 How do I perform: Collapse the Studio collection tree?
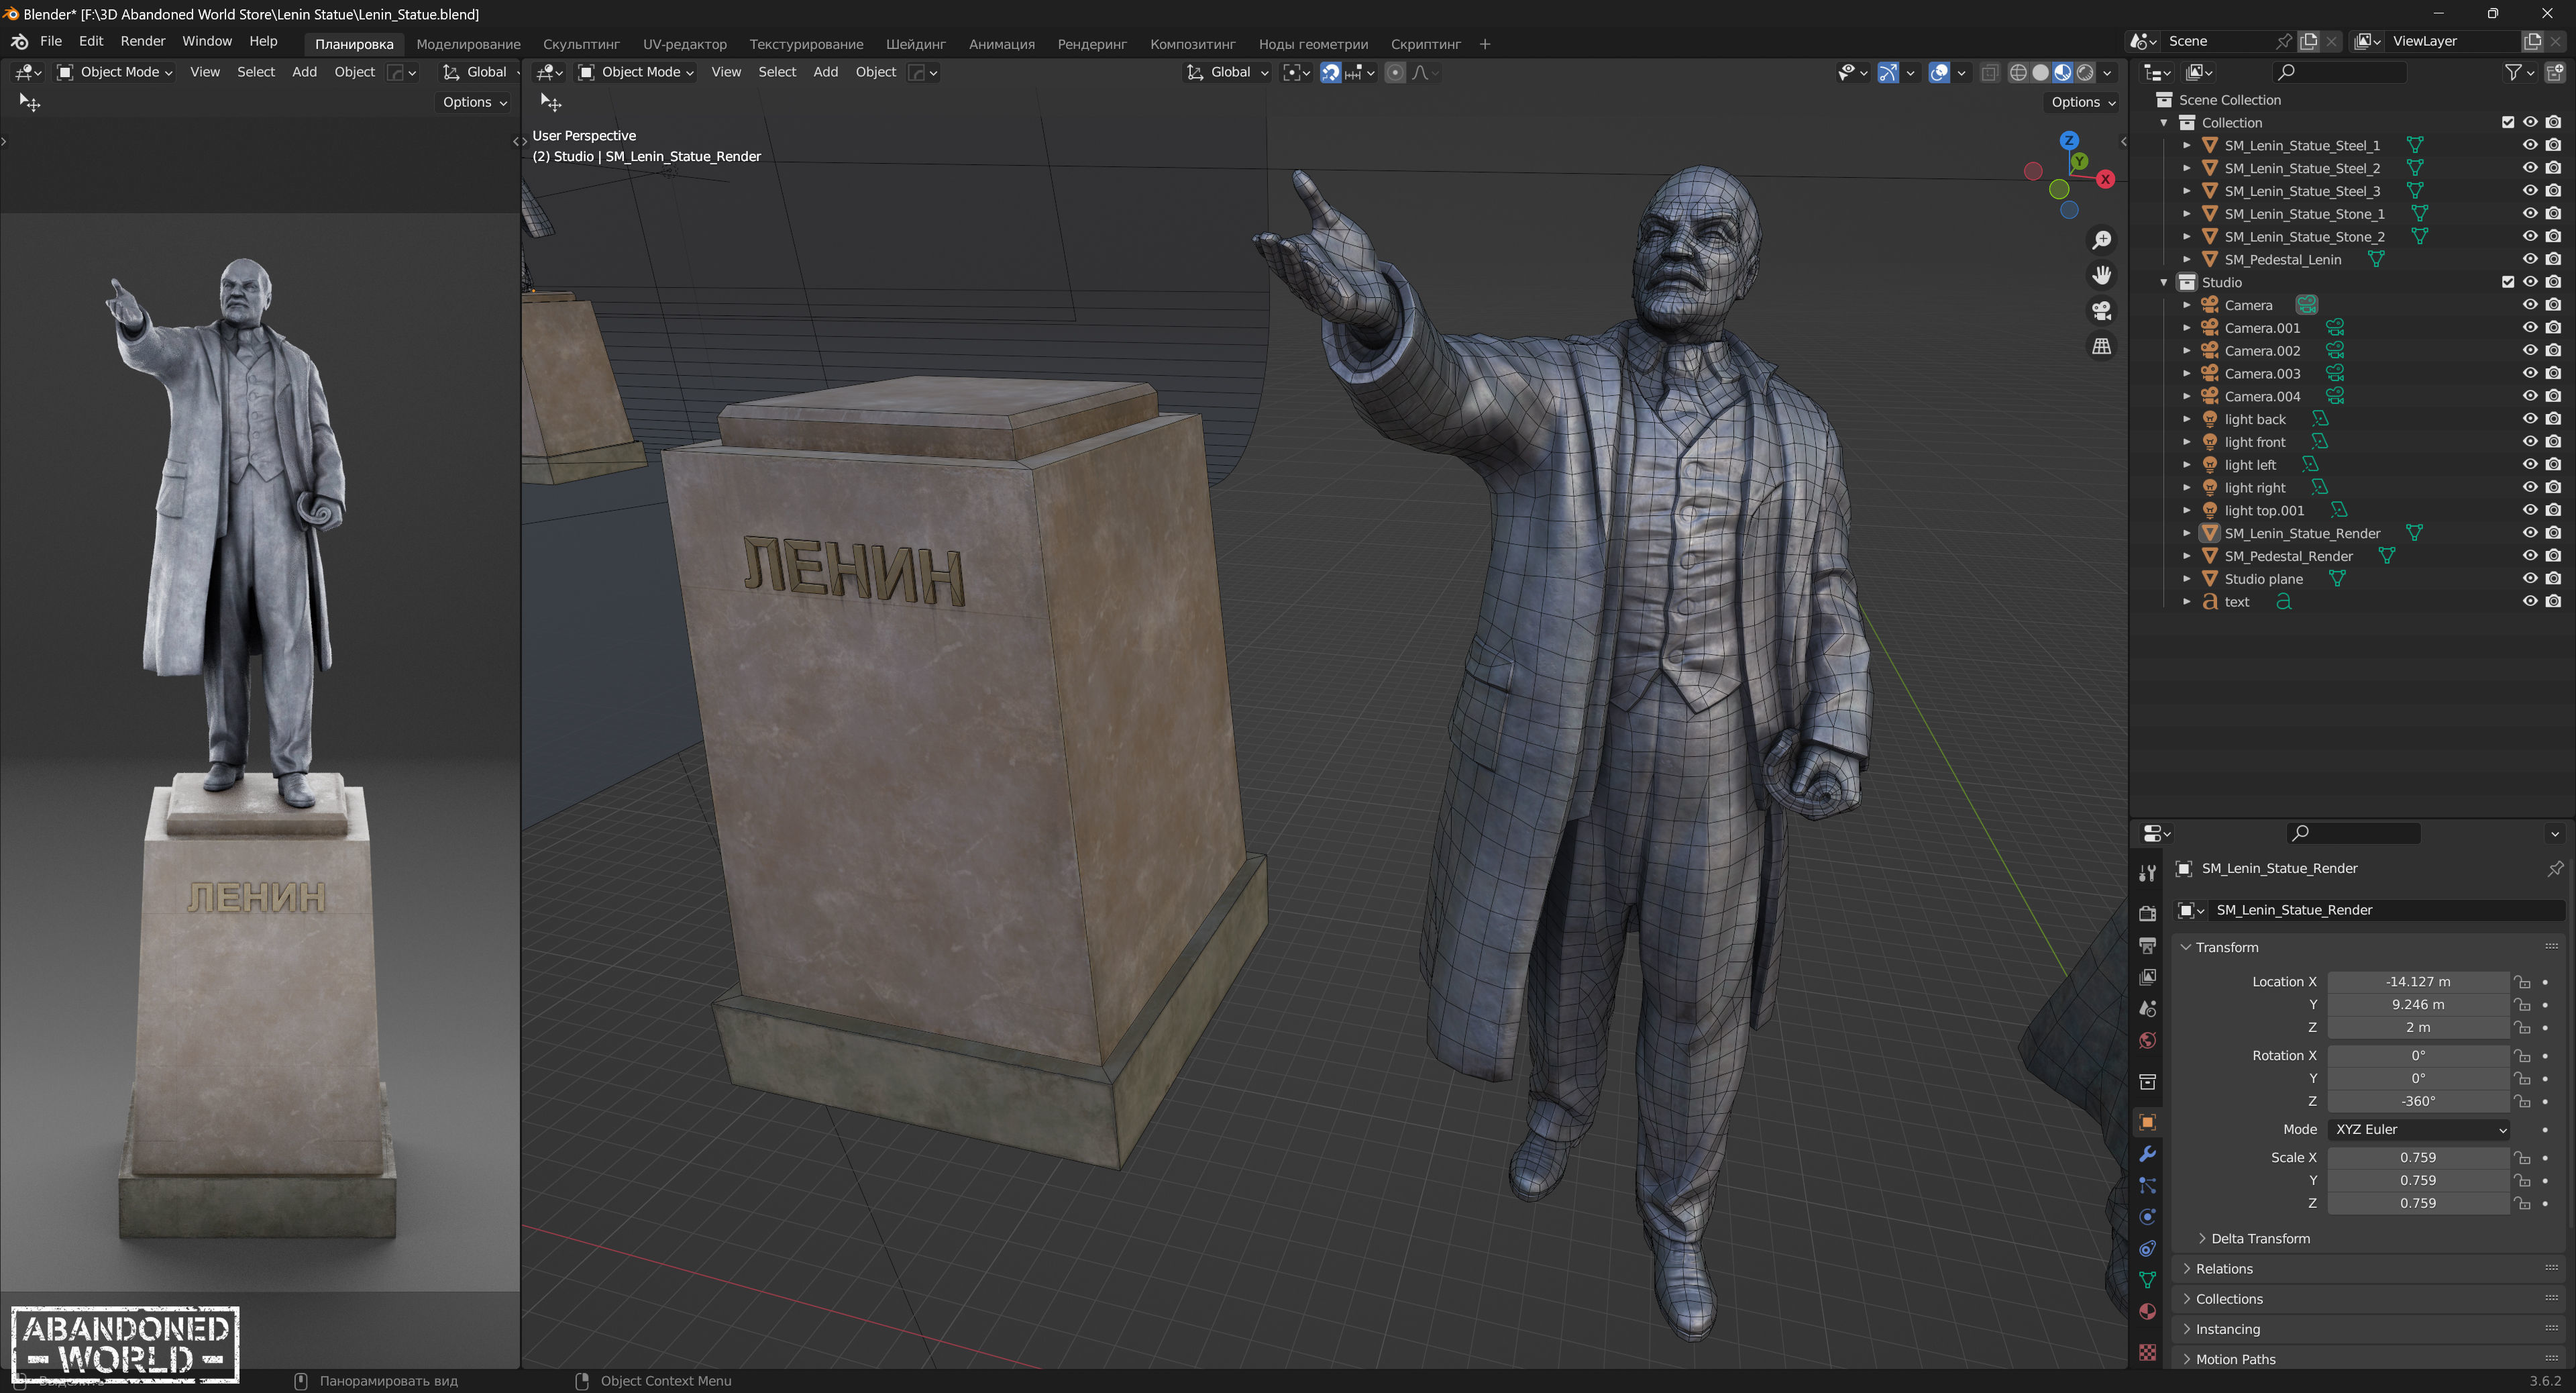click(x=2164, y=282)
